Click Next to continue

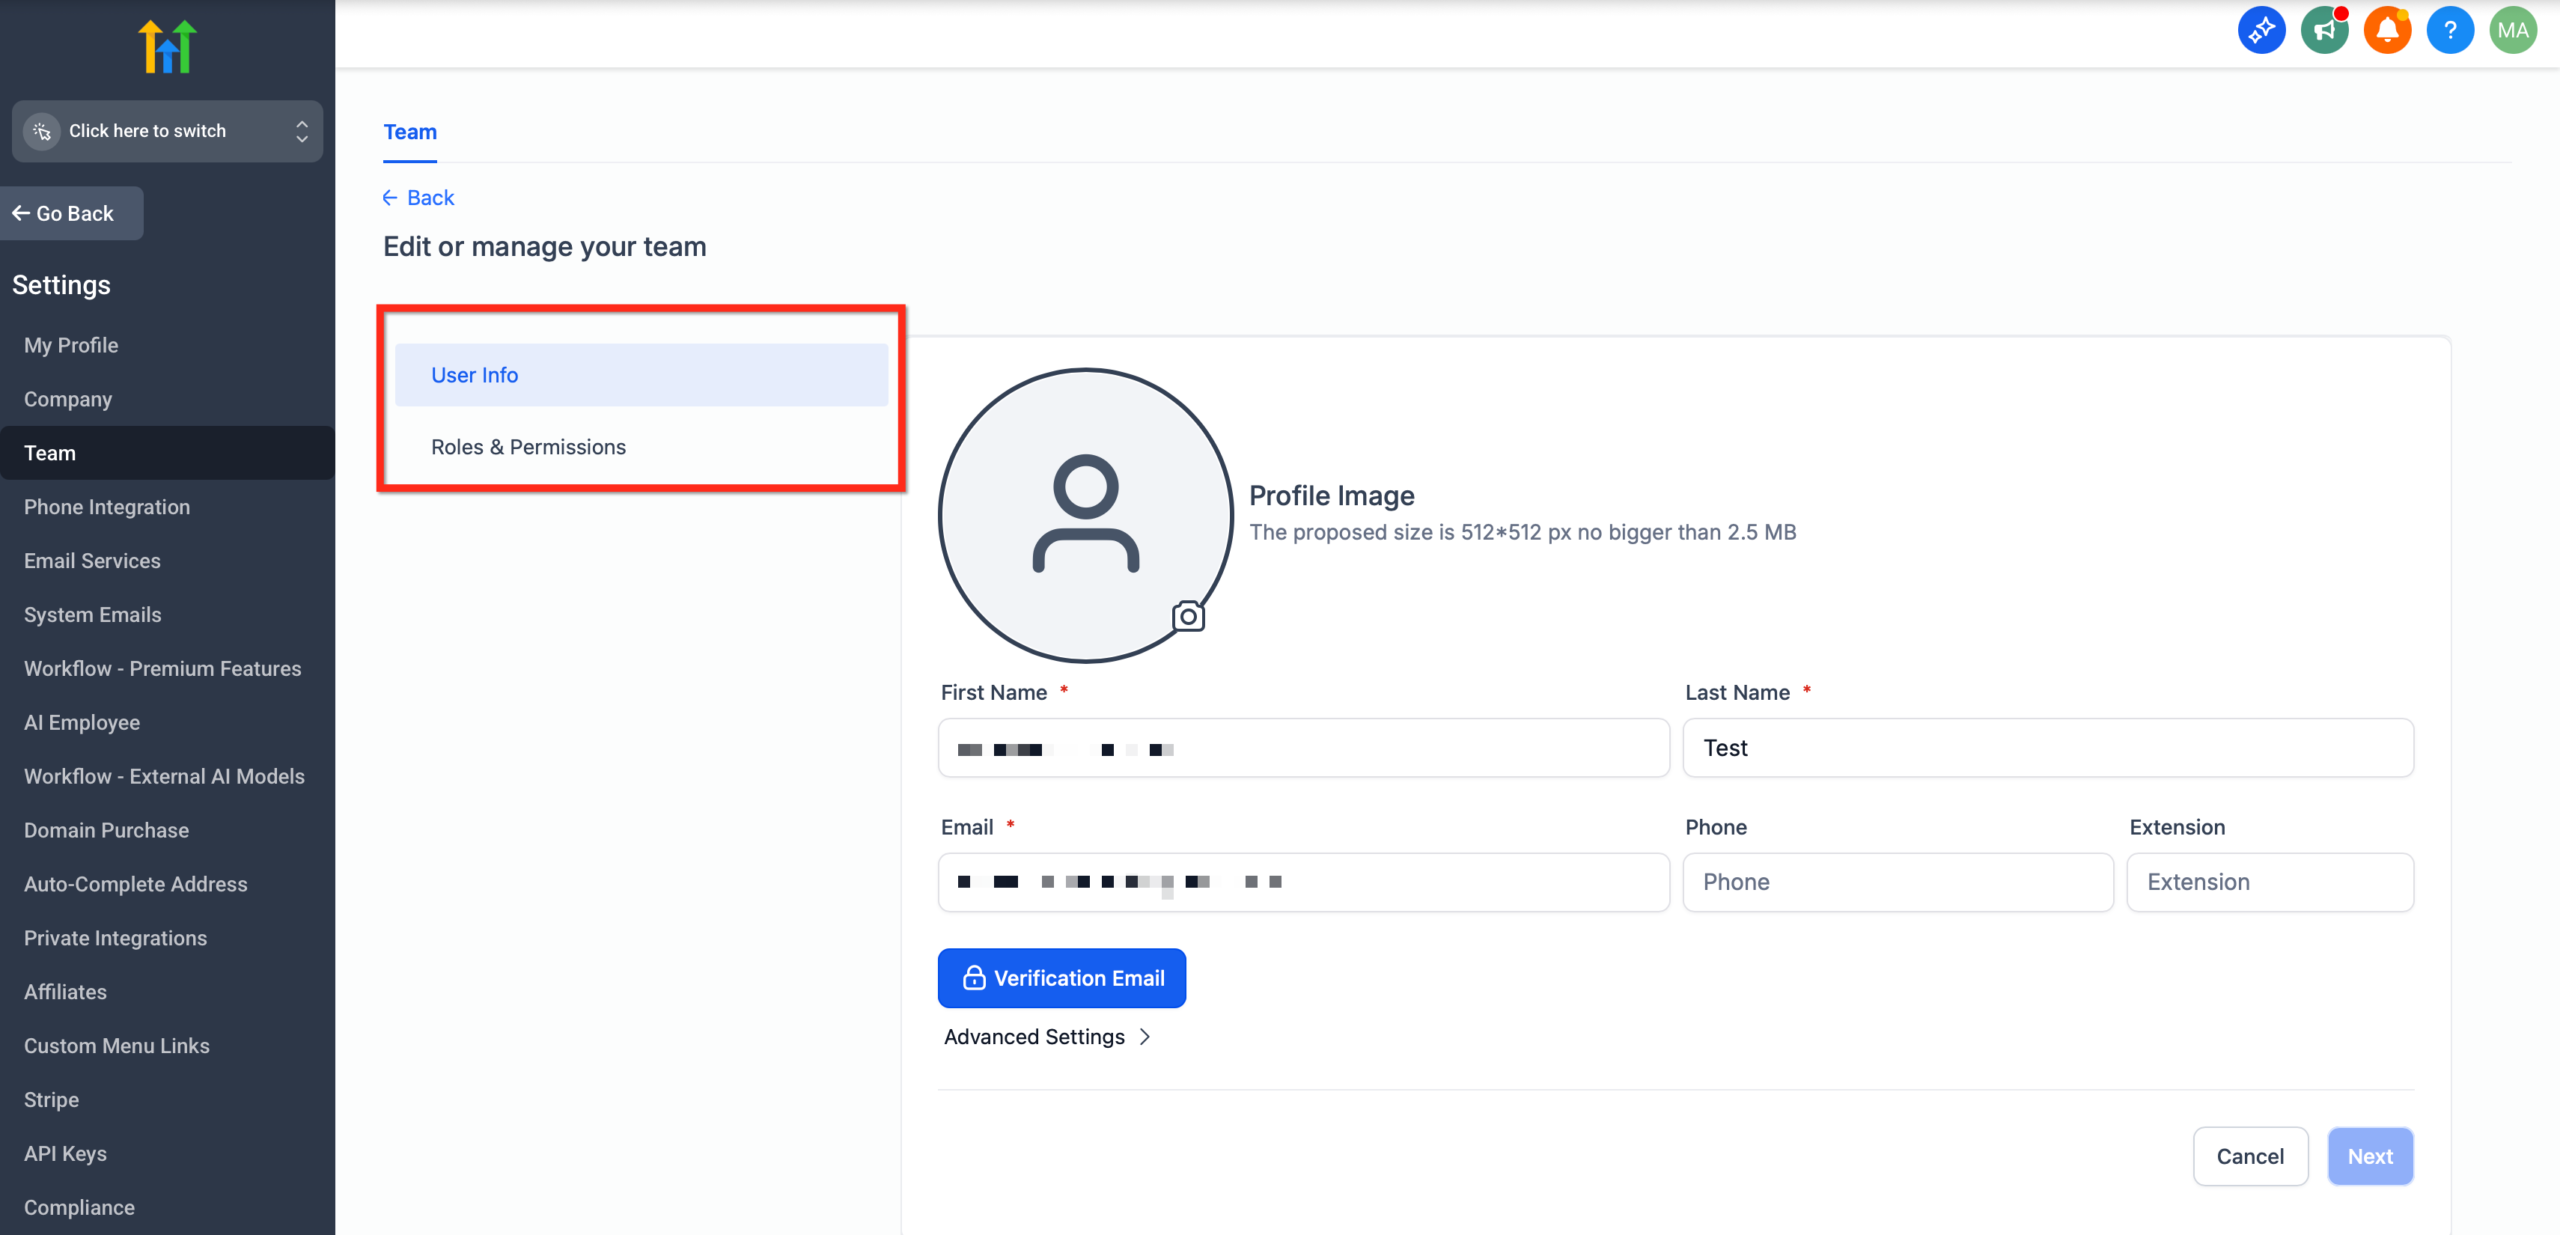[x=2370, y=1156]
